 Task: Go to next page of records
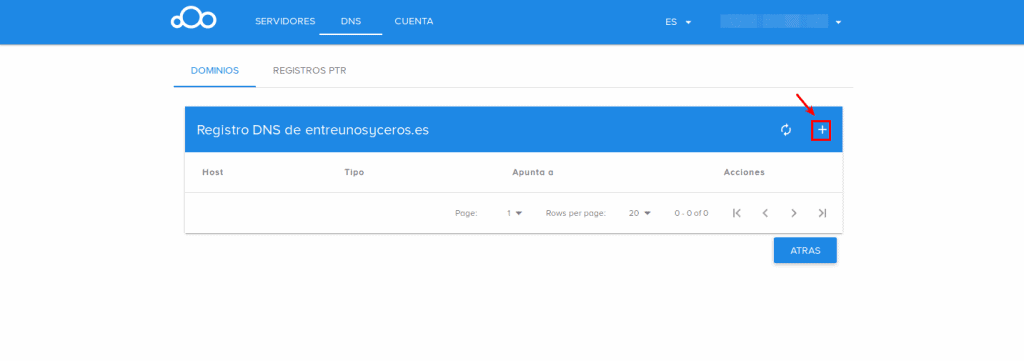(793, 213)
